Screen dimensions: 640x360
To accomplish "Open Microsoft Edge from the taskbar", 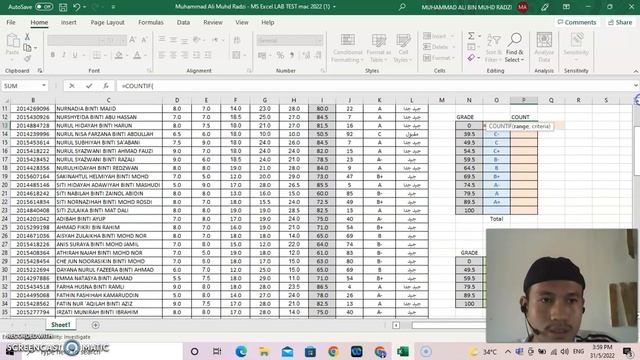I will pos(241,351).
